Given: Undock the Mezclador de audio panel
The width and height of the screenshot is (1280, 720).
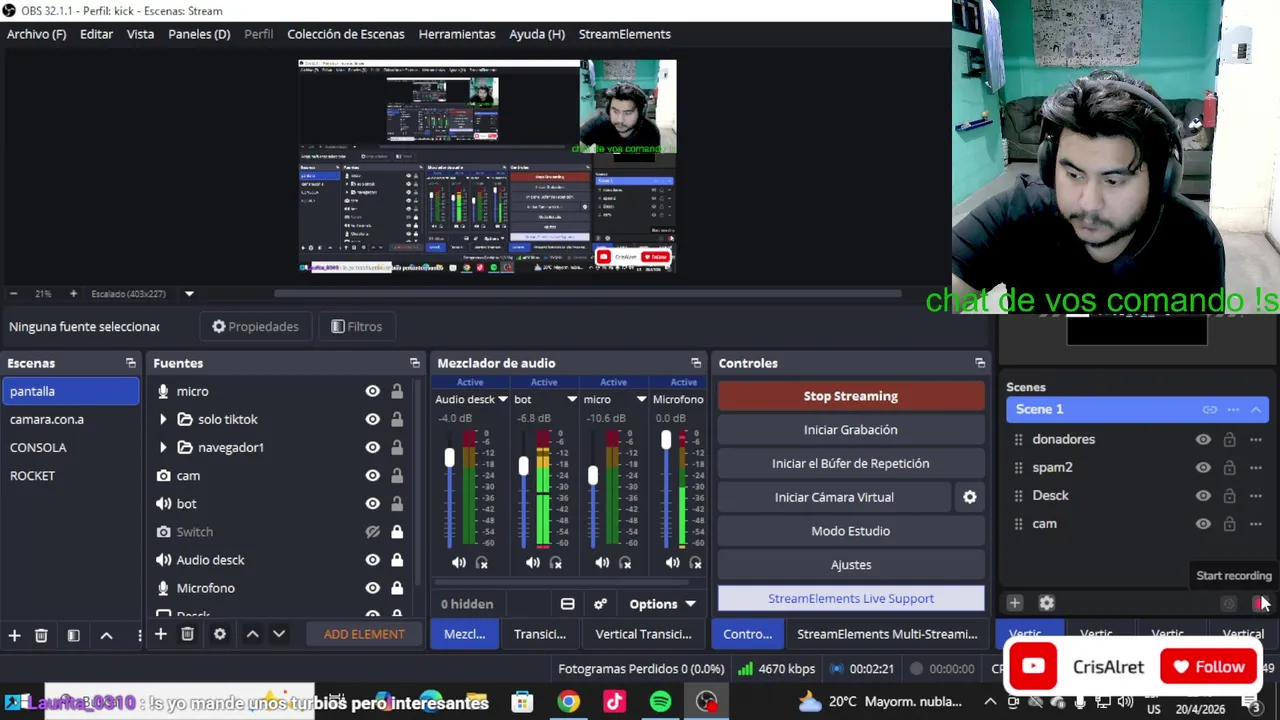Looking at the screenshot, I should (696, 363).
